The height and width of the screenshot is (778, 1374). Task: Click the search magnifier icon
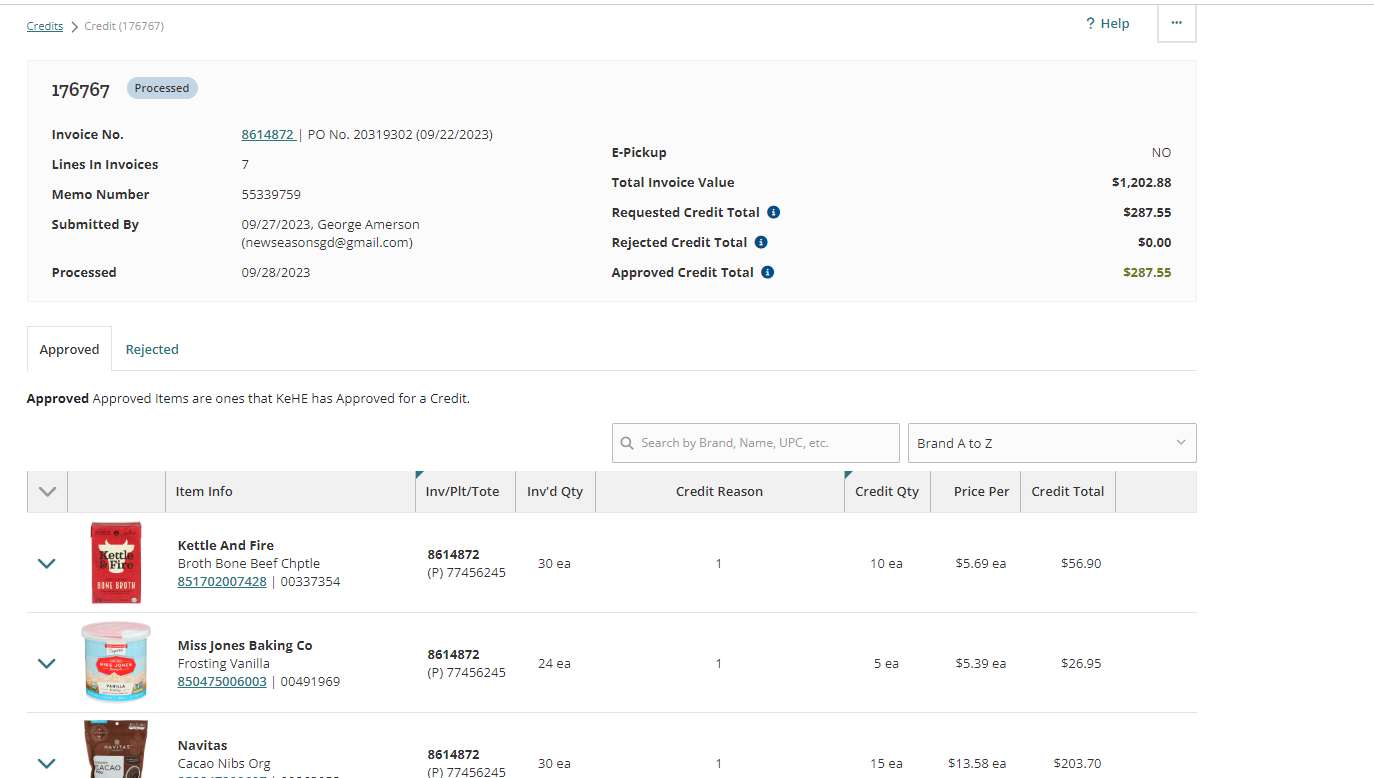(x=627, y=443)
